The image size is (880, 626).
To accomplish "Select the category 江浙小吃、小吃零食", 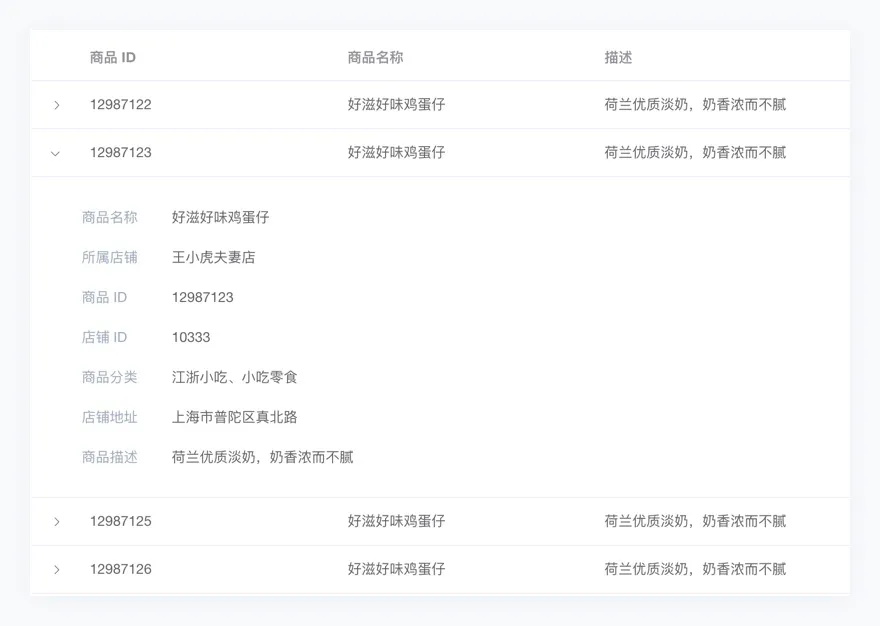I will 239,377.
